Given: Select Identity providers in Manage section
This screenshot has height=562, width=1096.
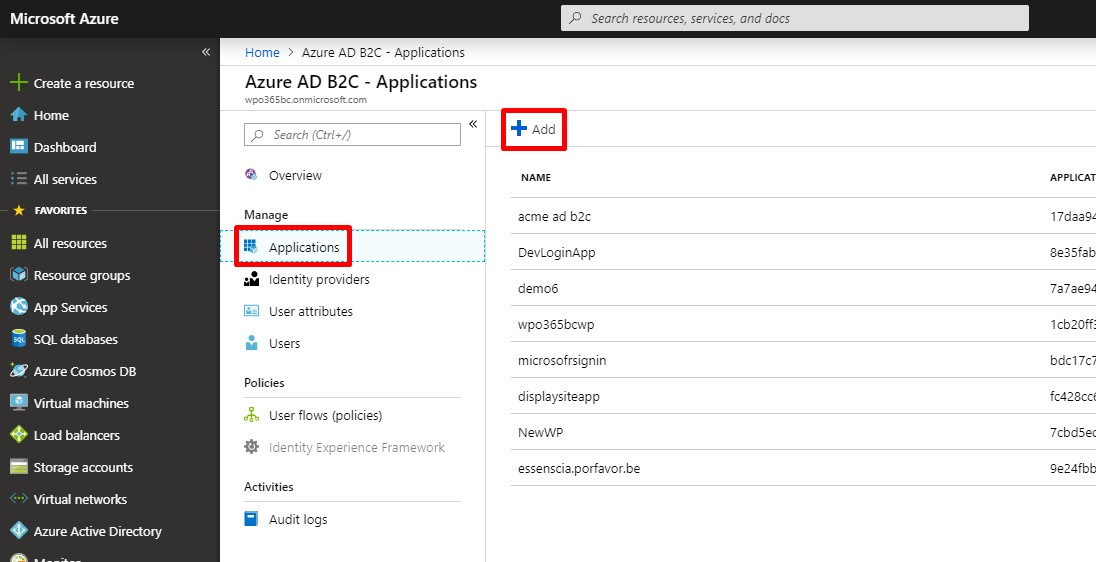Looking at the screenshot, I should tap(319, 280).
